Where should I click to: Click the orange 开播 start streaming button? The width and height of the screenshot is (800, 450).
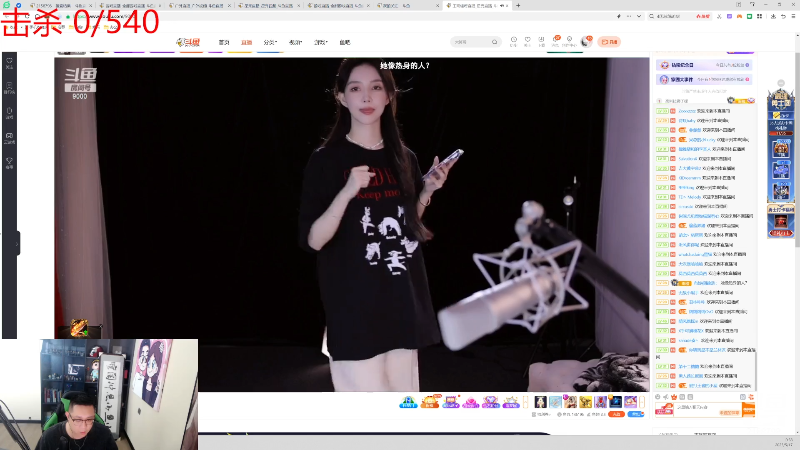(x=609, y=42)
